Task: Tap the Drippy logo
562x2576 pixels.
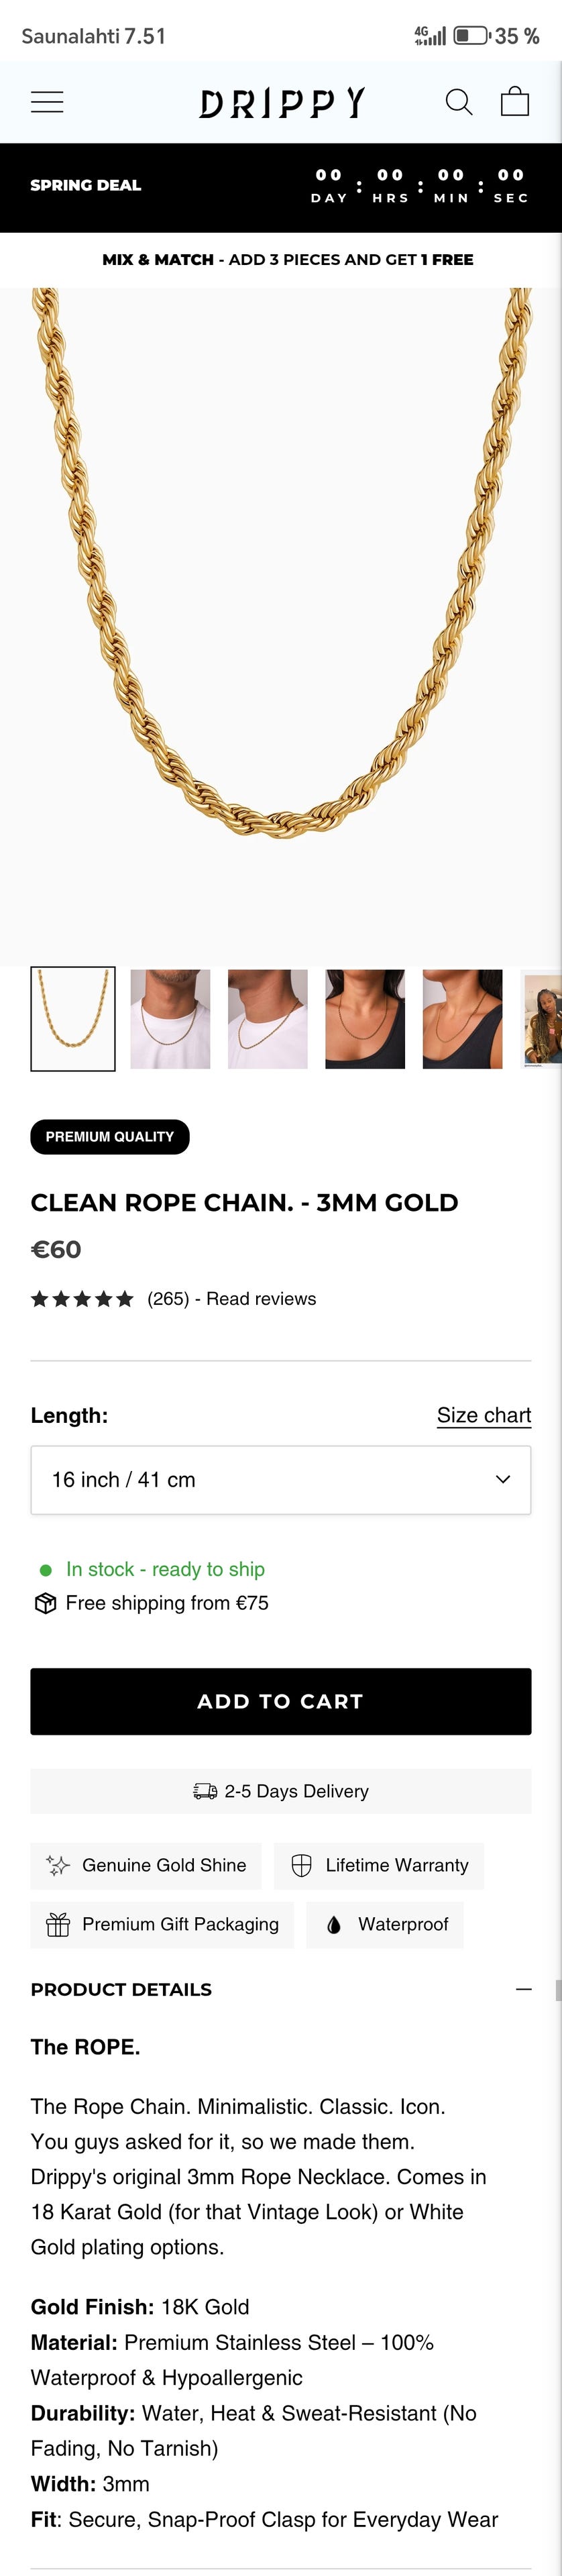Action: (282, 102)
